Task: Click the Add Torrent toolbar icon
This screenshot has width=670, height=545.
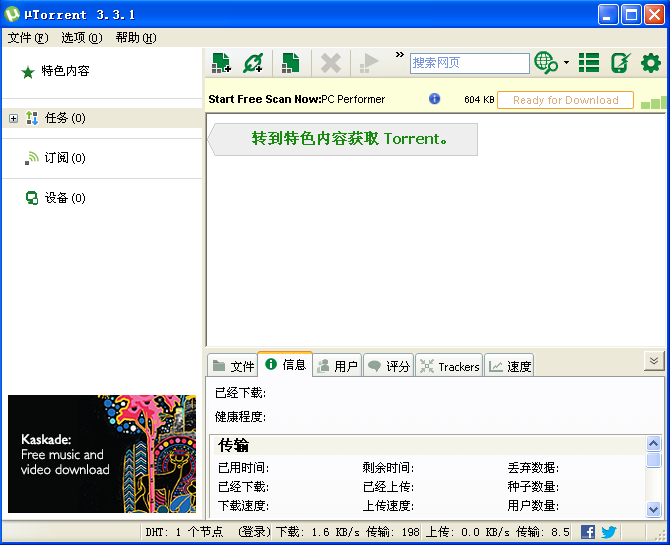Action: coord(221,63)
